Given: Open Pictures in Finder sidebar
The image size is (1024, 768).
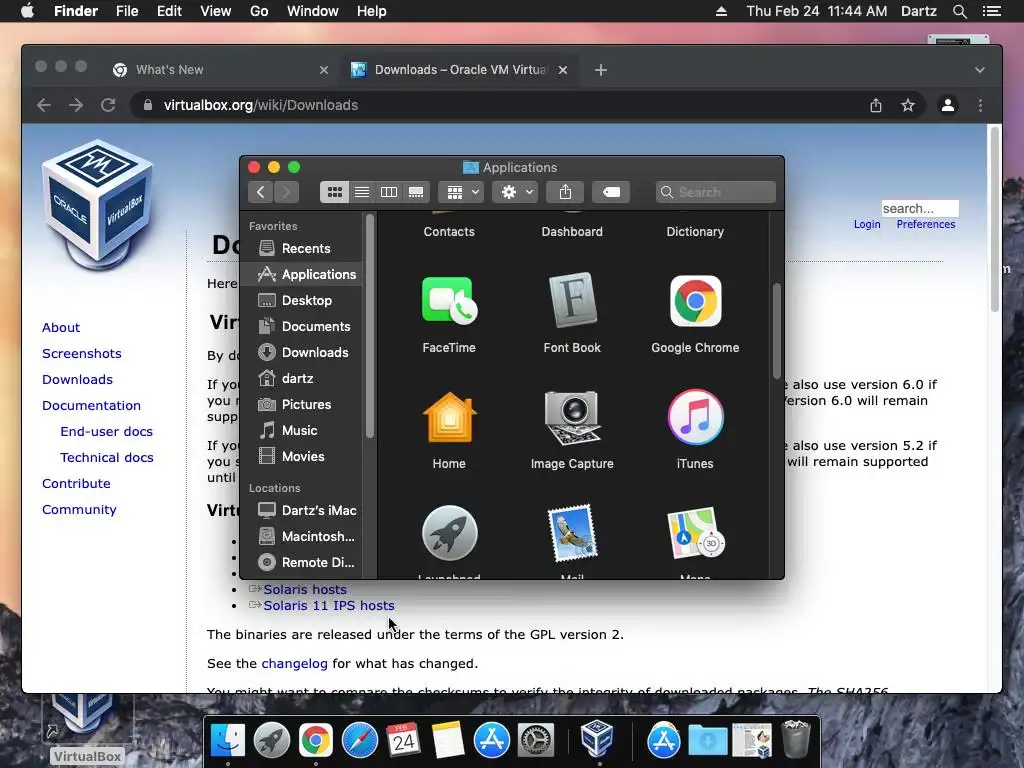Looking at the screenshot, I should 301,404.
